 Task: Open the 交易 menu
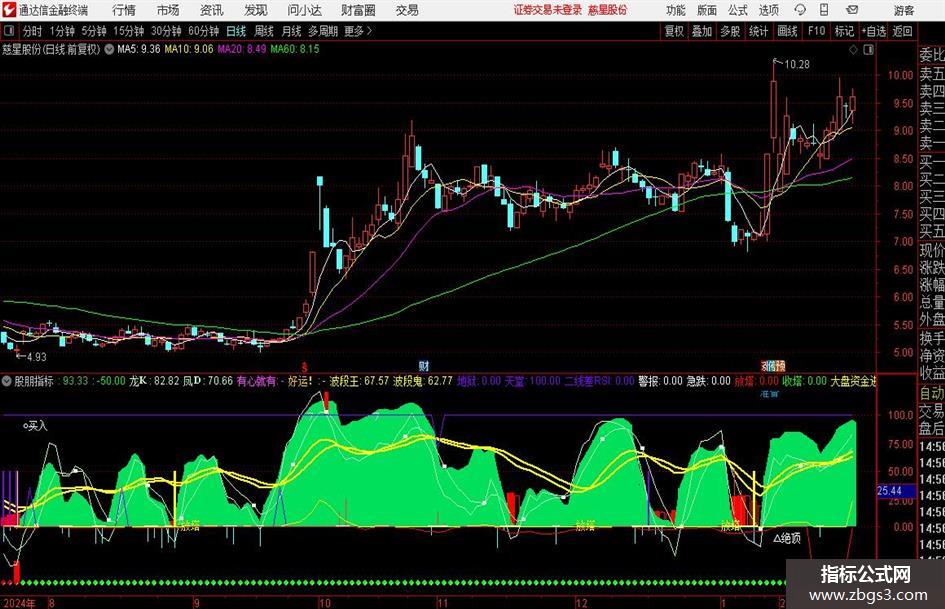(x=407, y=10)
